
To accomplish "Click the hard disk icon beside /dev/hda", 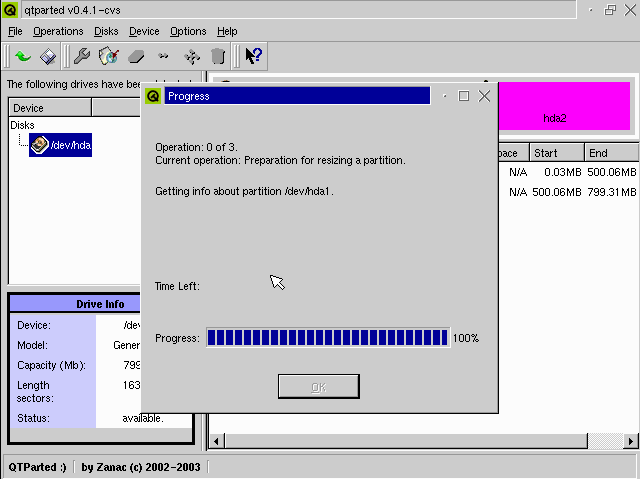I will 40,145.
